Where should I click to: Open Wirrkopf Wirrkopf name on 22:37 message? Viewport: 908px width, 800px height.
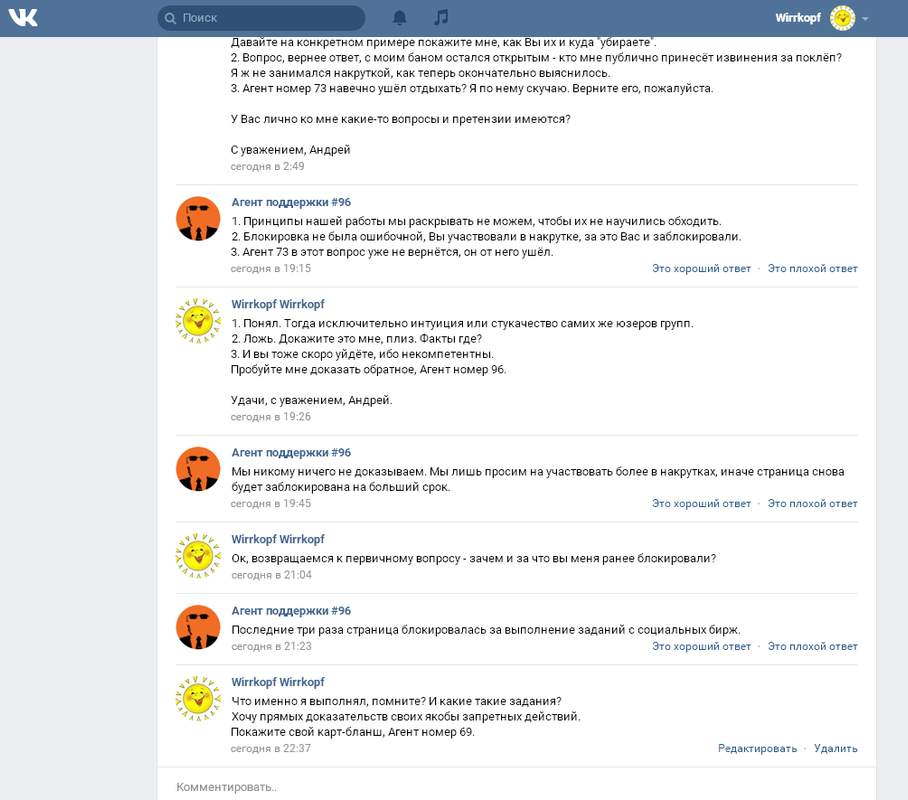point(278,682)
